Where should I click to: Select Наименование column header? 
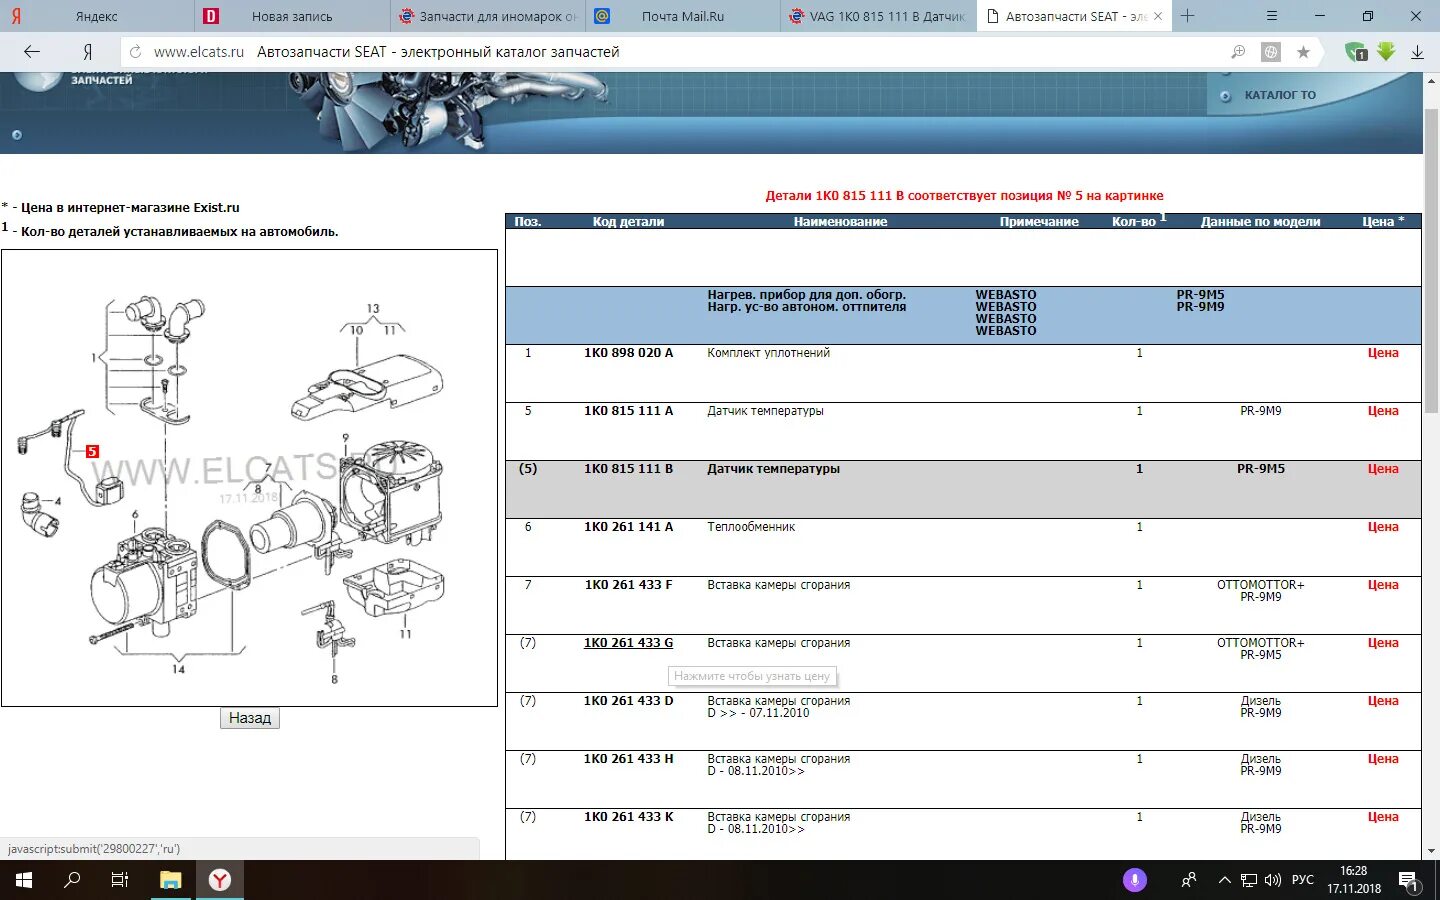840,222
